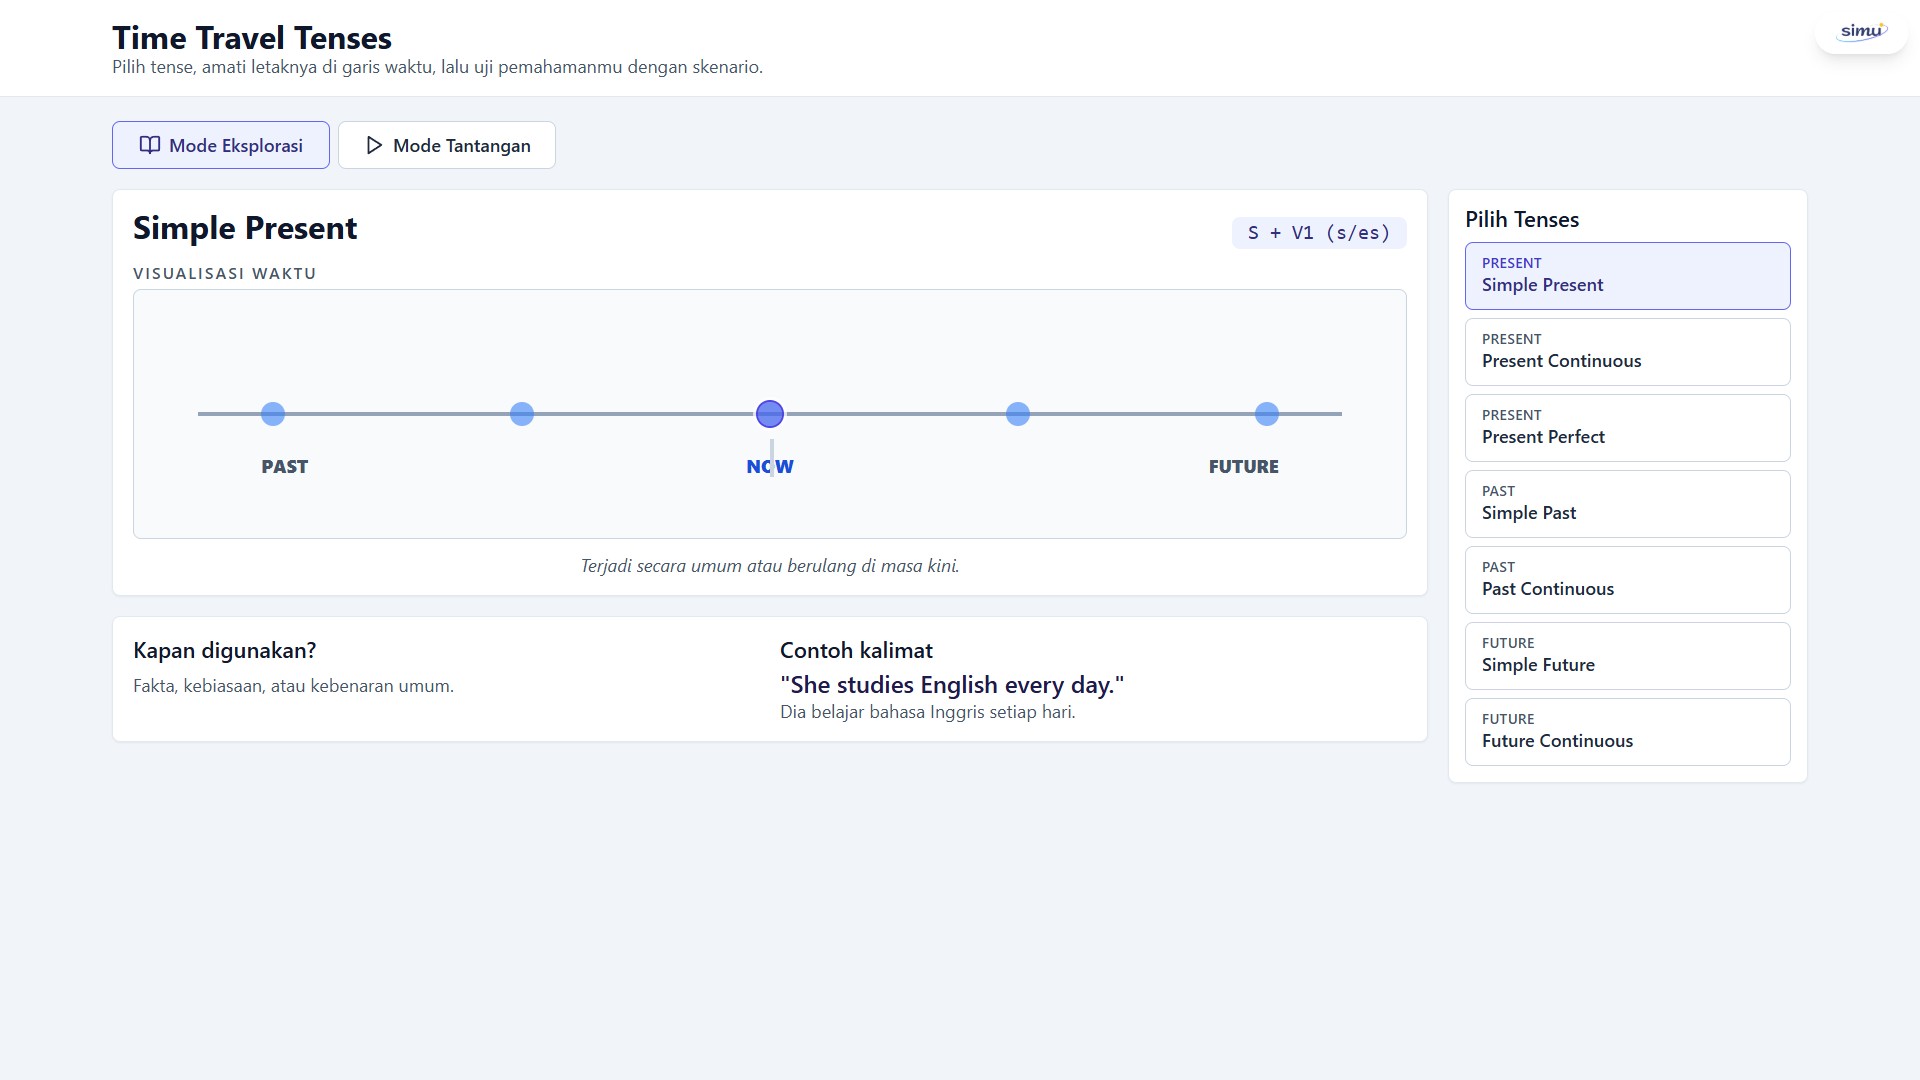
Task: Click the leftmost timeline dot above PAST
Action: [x=273, y=414]
